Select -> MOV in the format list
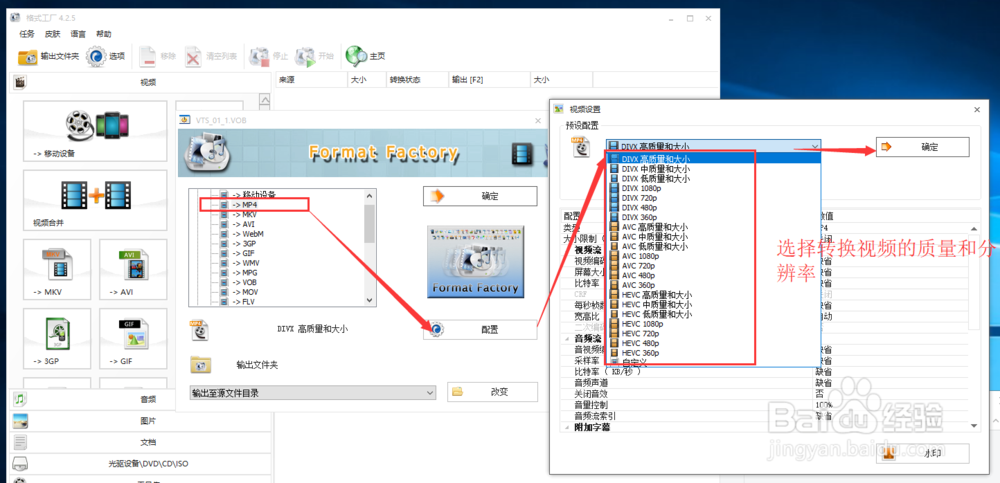 246,292
